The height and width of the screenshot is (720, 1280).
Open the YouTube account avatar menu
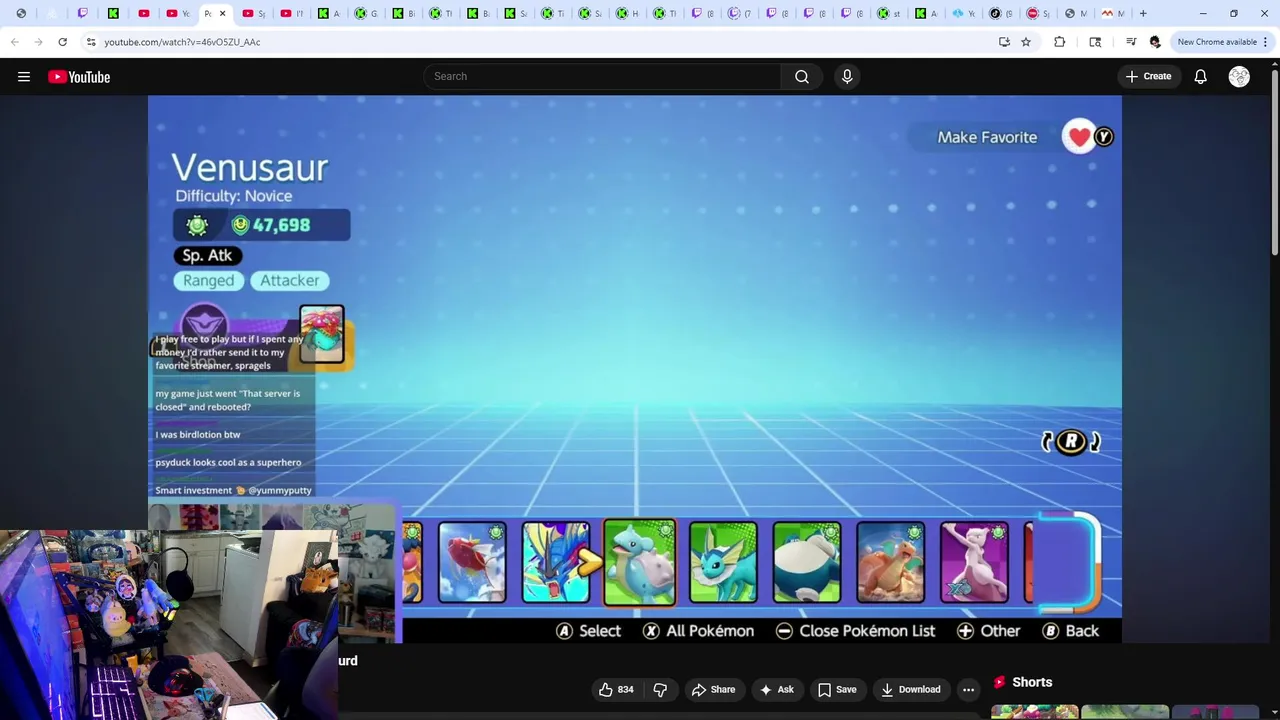(x=1239, y=77)
